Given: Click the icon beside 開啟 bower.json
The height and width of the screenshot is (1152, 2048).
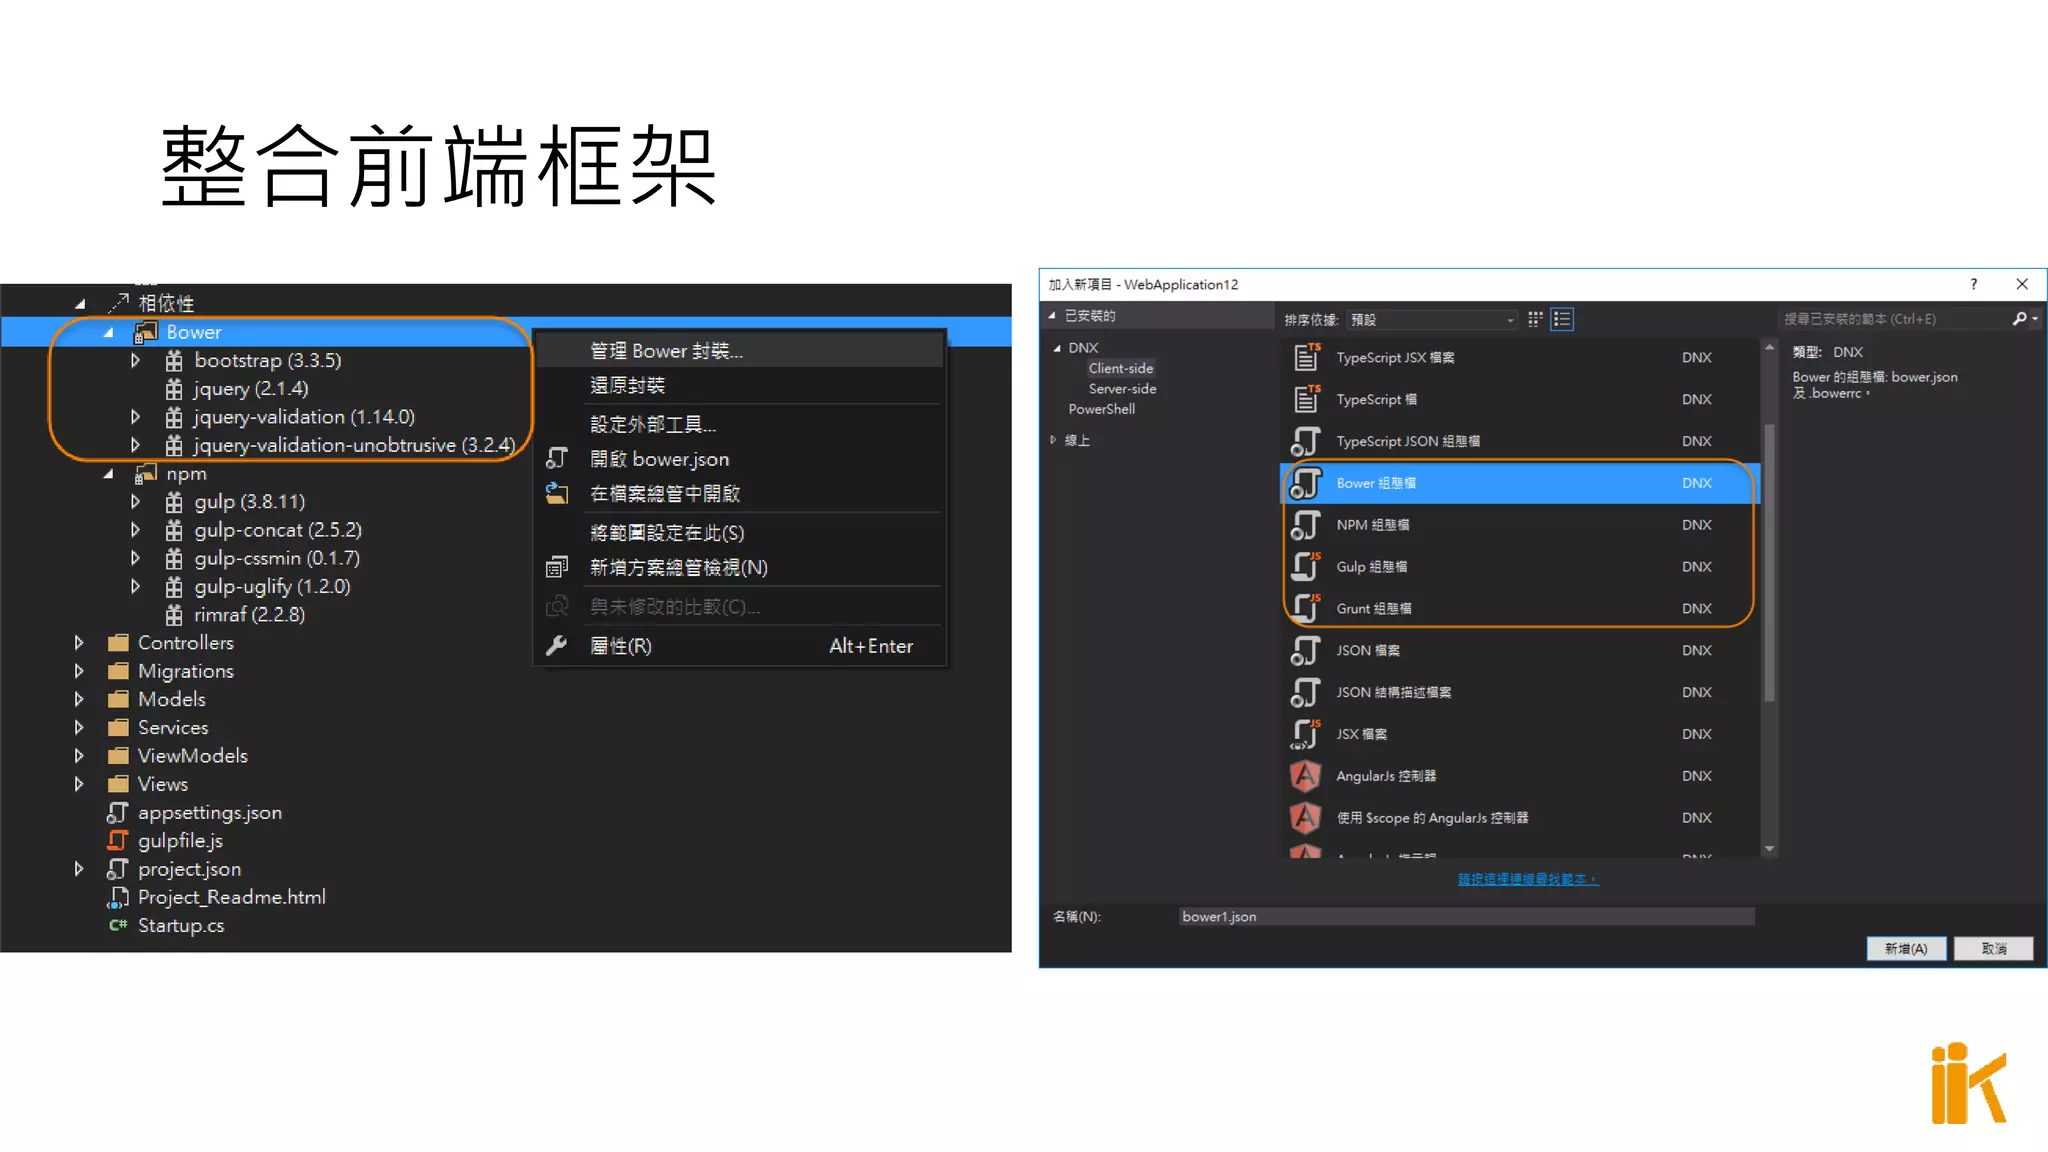Looking at the screenshot, I should point(557,459).
